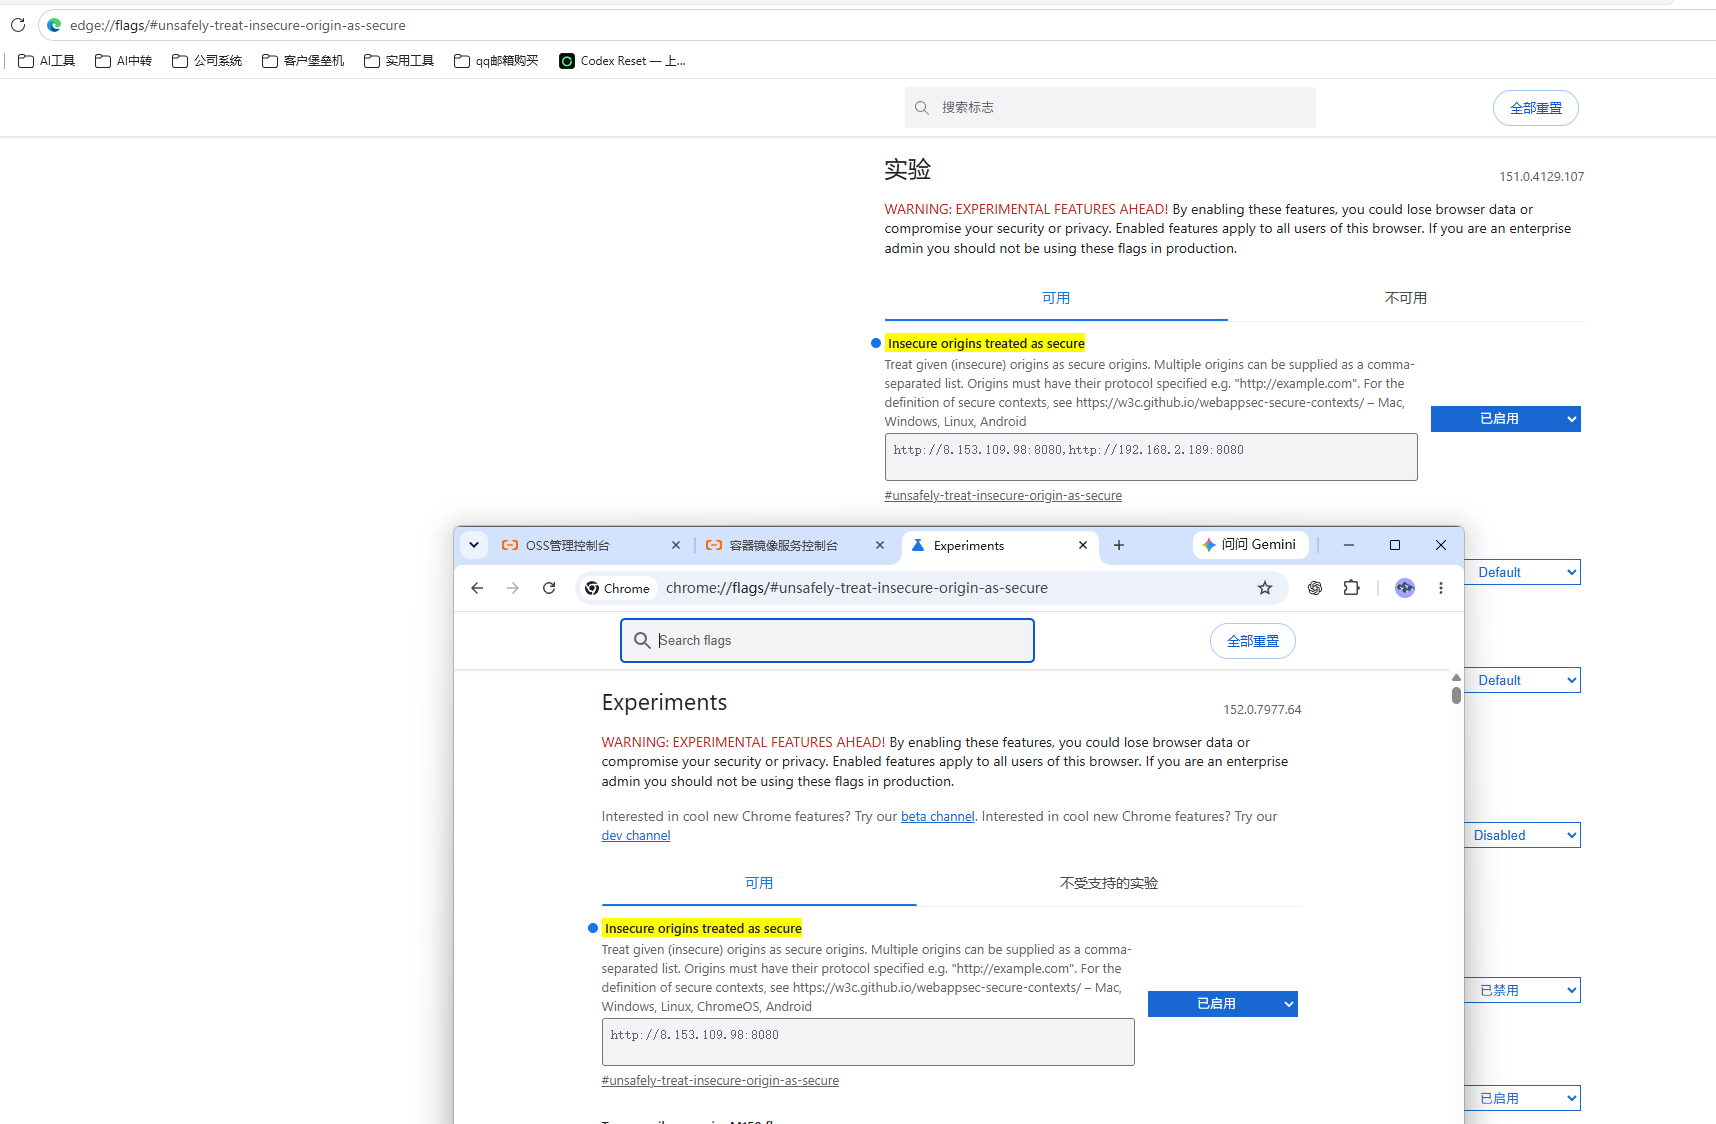Open Edge's 已启用 dropdown for insecure origins
This screenshot has width=1716, height=1124.
click(1506, 419)
